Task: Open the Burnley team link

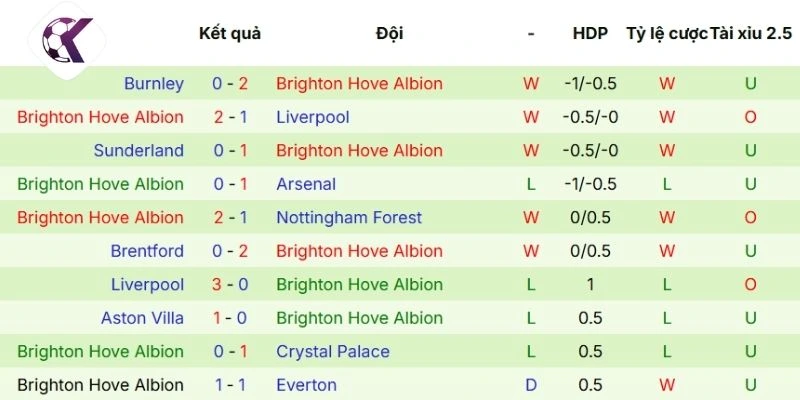Action: 154,84
